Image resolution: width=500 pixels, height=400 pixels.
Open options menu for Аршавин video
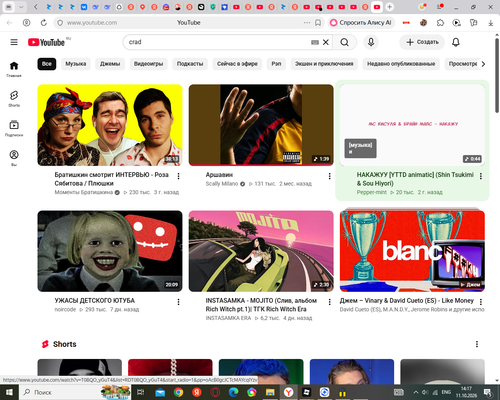tap(329, 176)
